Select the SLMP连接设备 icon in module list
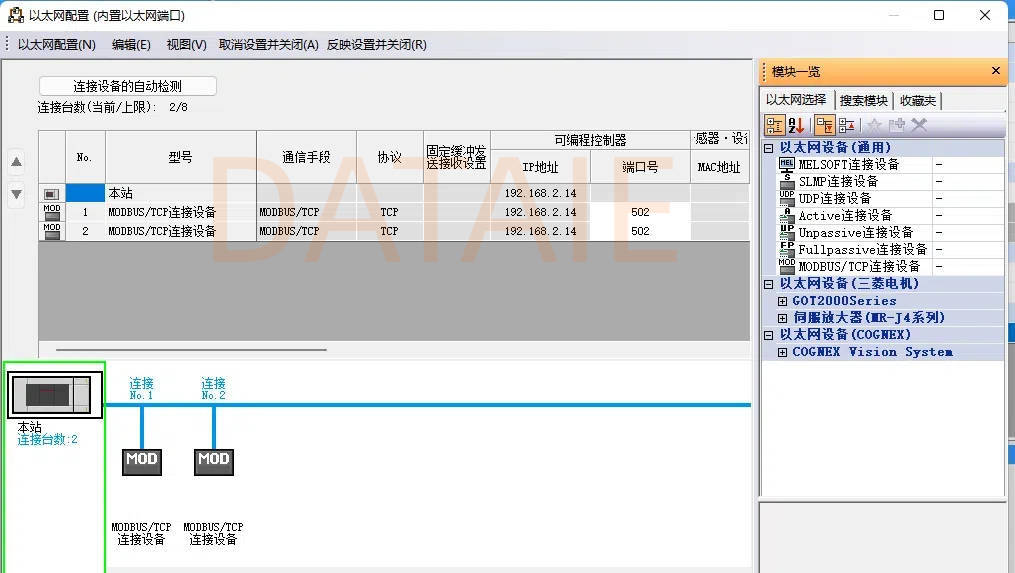The image size is (1015, 573). 786,181
